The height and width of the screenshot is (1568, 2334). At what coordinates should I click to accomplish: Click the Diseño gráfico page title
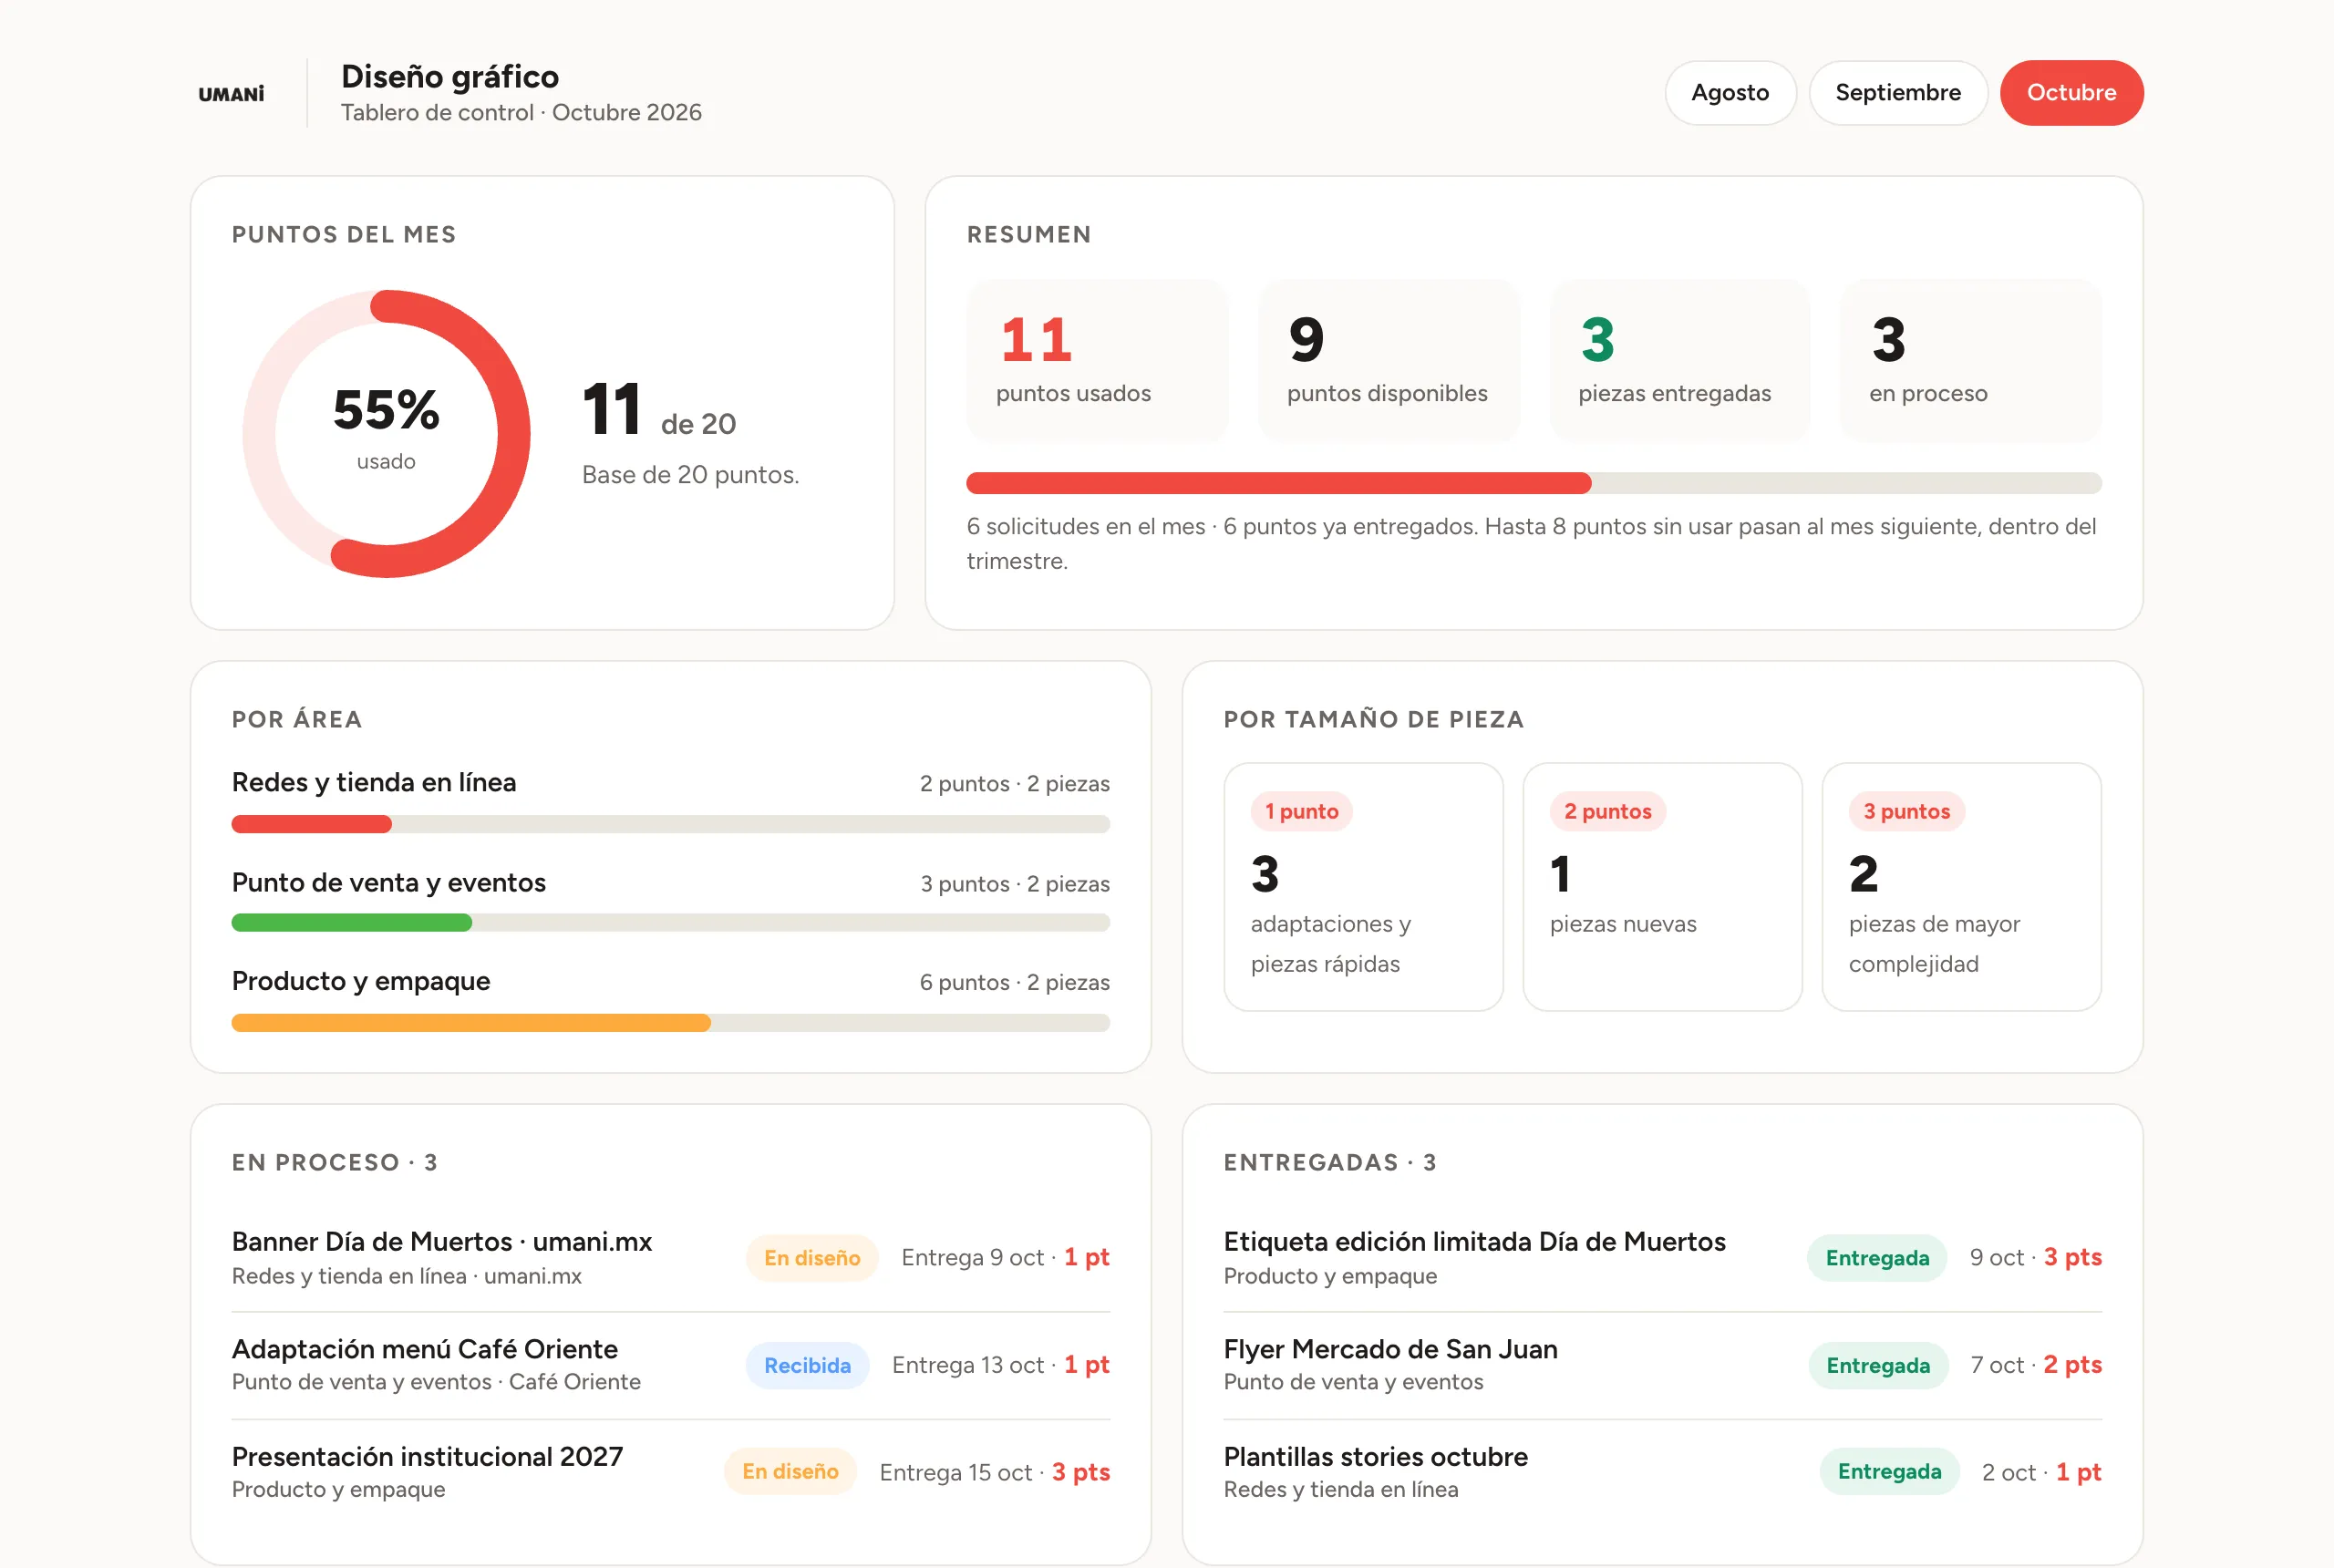(450, 76)
